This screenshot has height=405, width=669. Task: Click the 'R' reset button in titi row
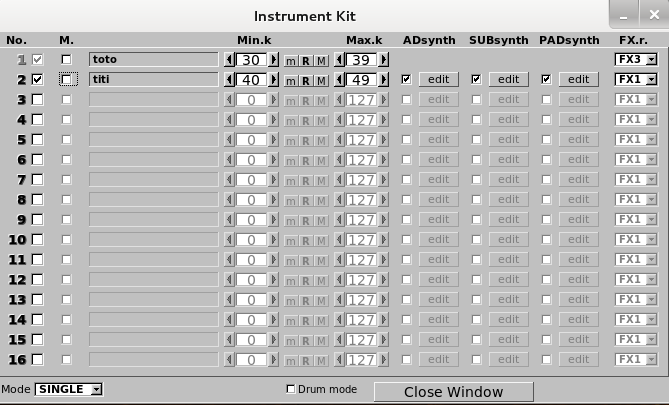click(x=306, y=81)
